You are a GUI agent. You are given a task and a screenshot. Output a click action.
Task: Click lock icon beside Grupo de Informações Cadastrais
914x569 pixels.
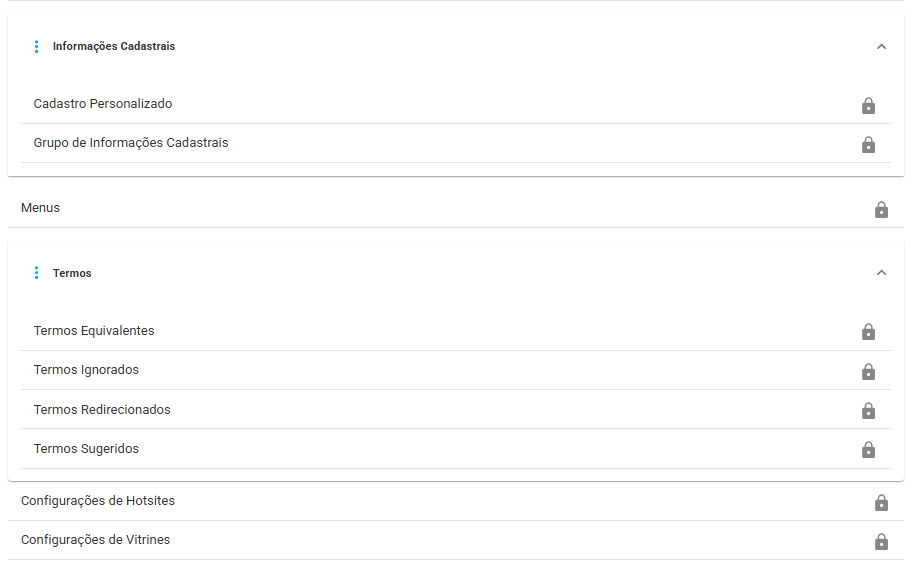pyautogui.click(x=868, y=145)
